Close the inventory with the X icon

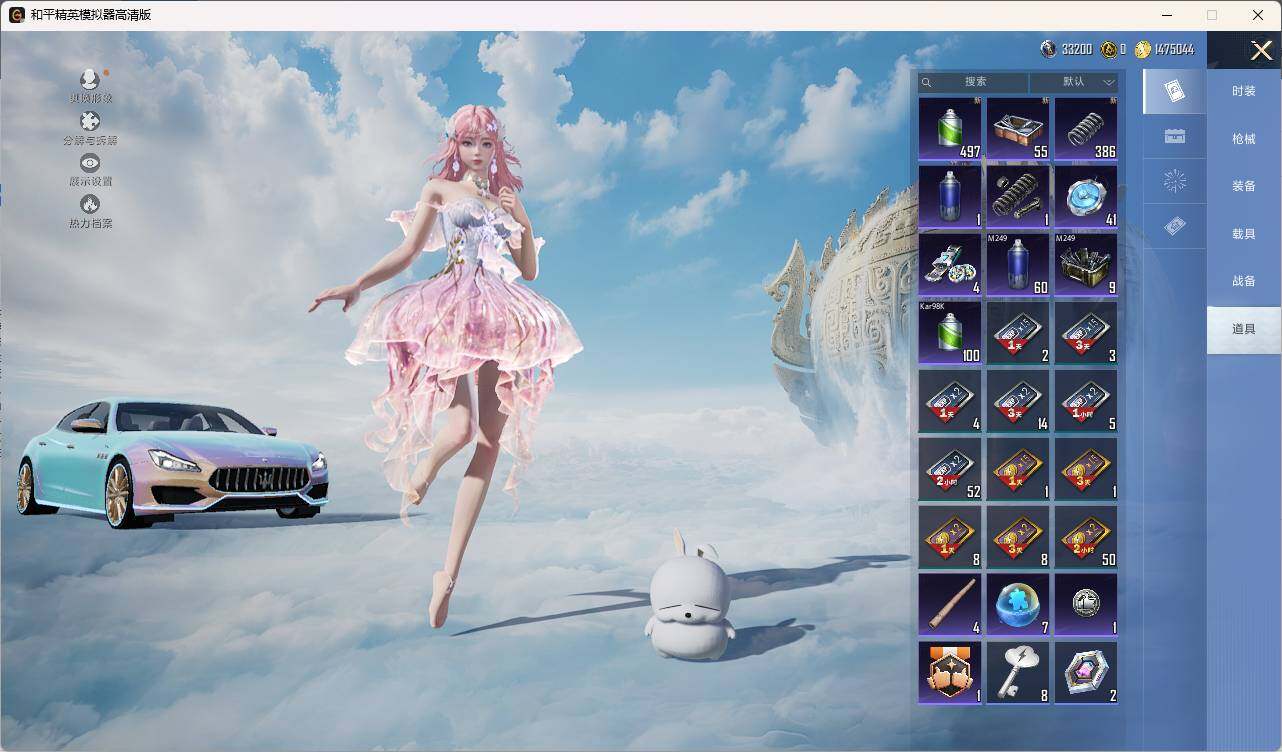point(1261,50)
